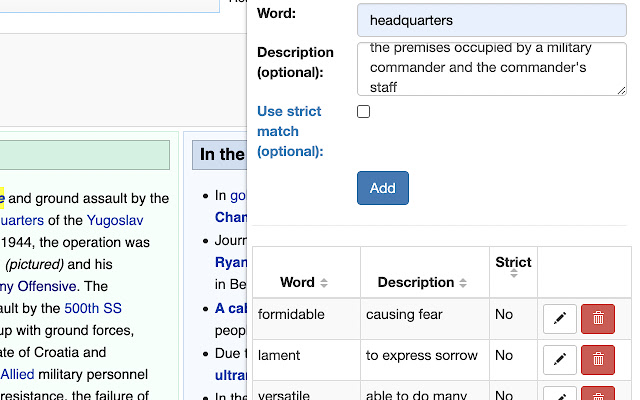Select the 'to express sorrow' description cell
The height and width of the screenshot is (400, 640).
click(x=425, y=360)
